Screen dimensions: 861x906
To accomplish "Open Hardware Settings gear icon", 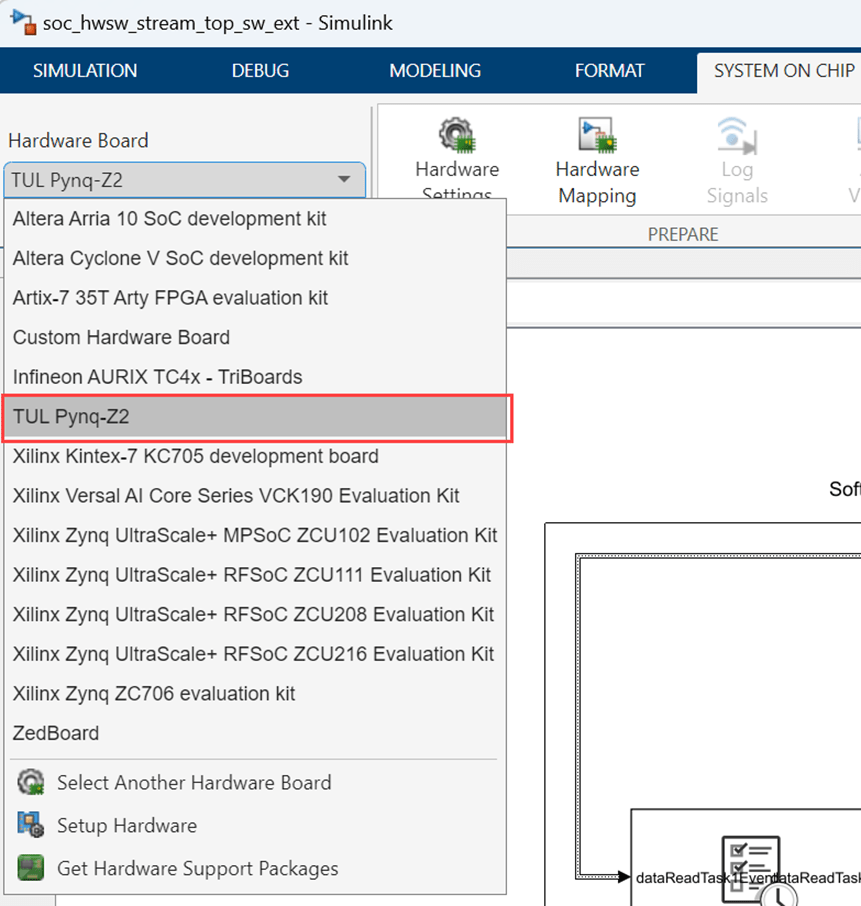I will tap(457, 135).
